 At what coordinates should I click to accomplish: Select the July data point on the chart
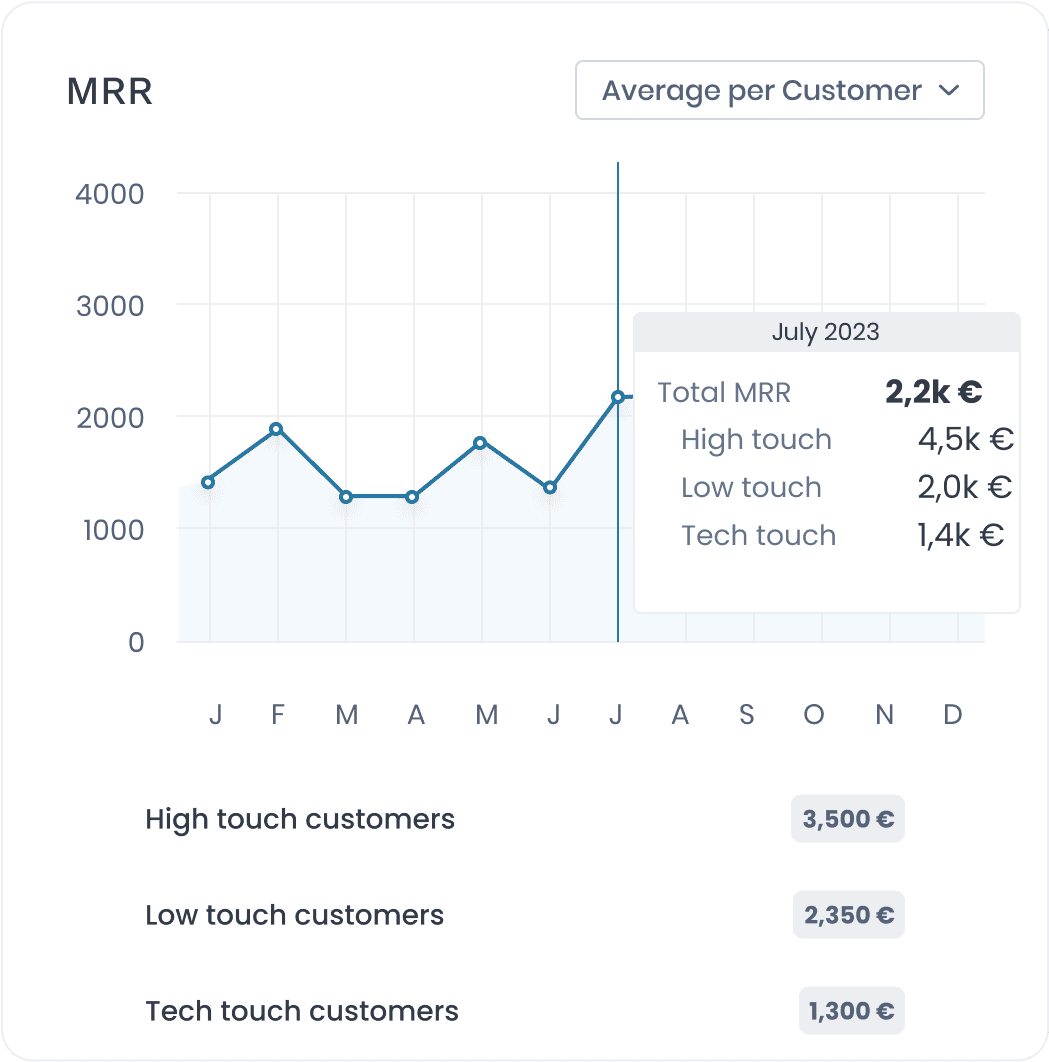point(617,396)
